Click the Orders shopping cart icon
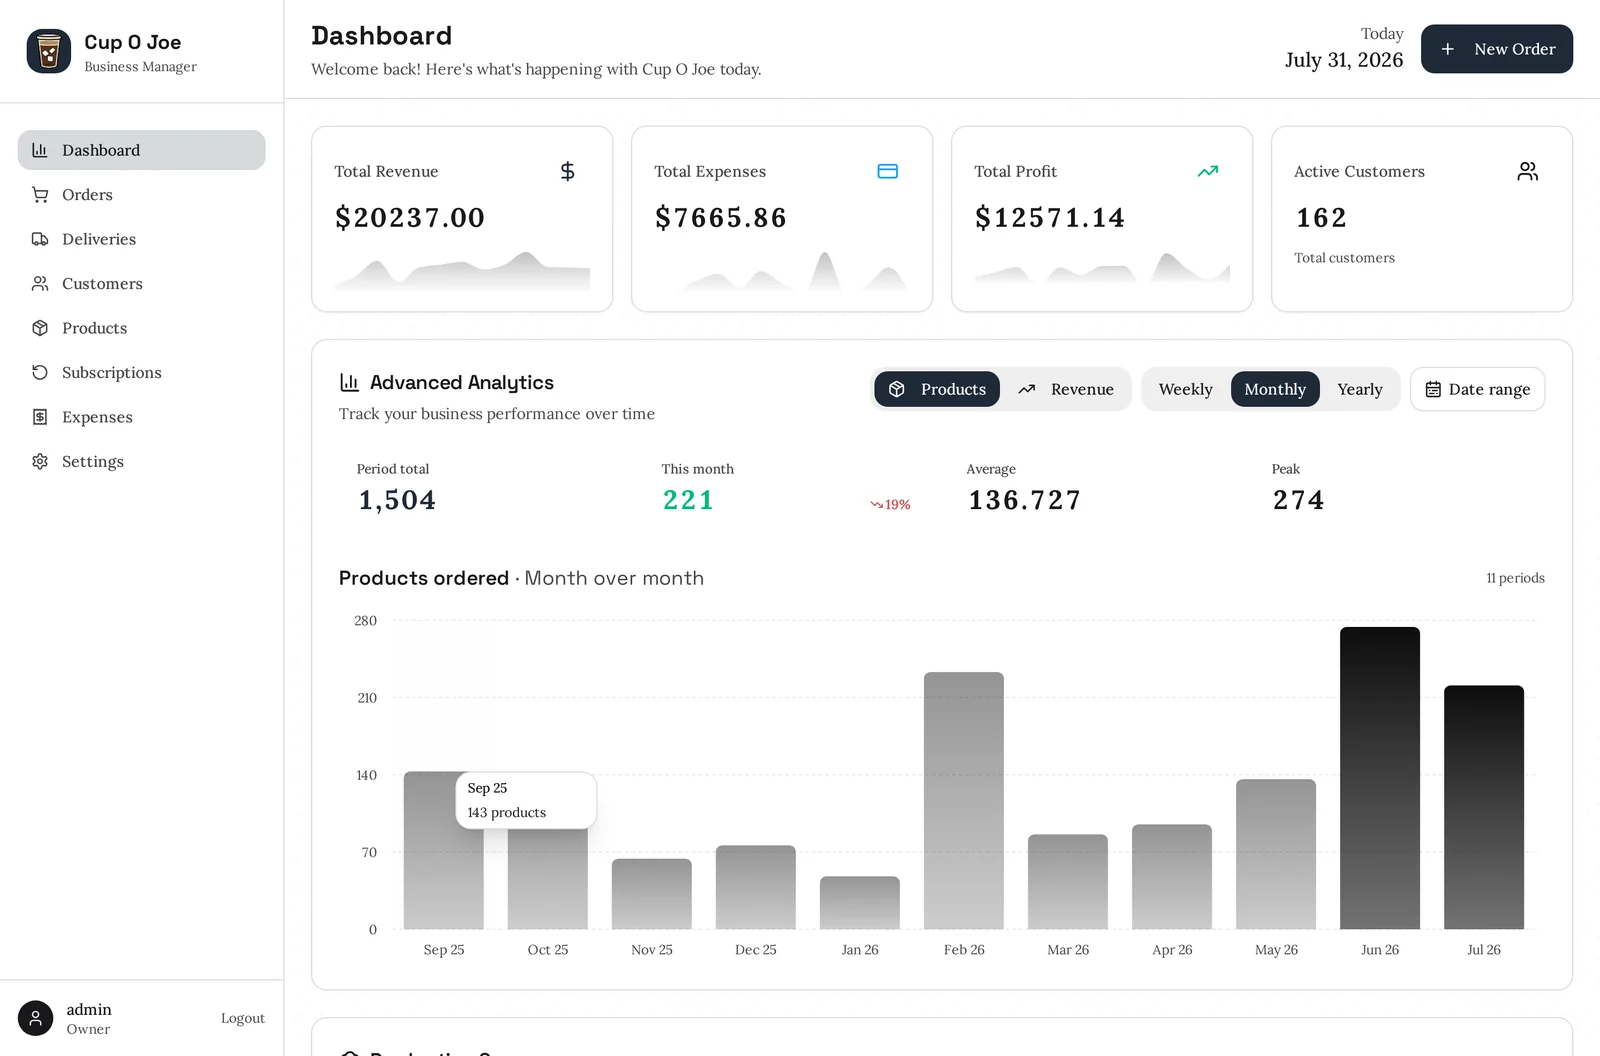1600x1056 pixels. [40, 195]
